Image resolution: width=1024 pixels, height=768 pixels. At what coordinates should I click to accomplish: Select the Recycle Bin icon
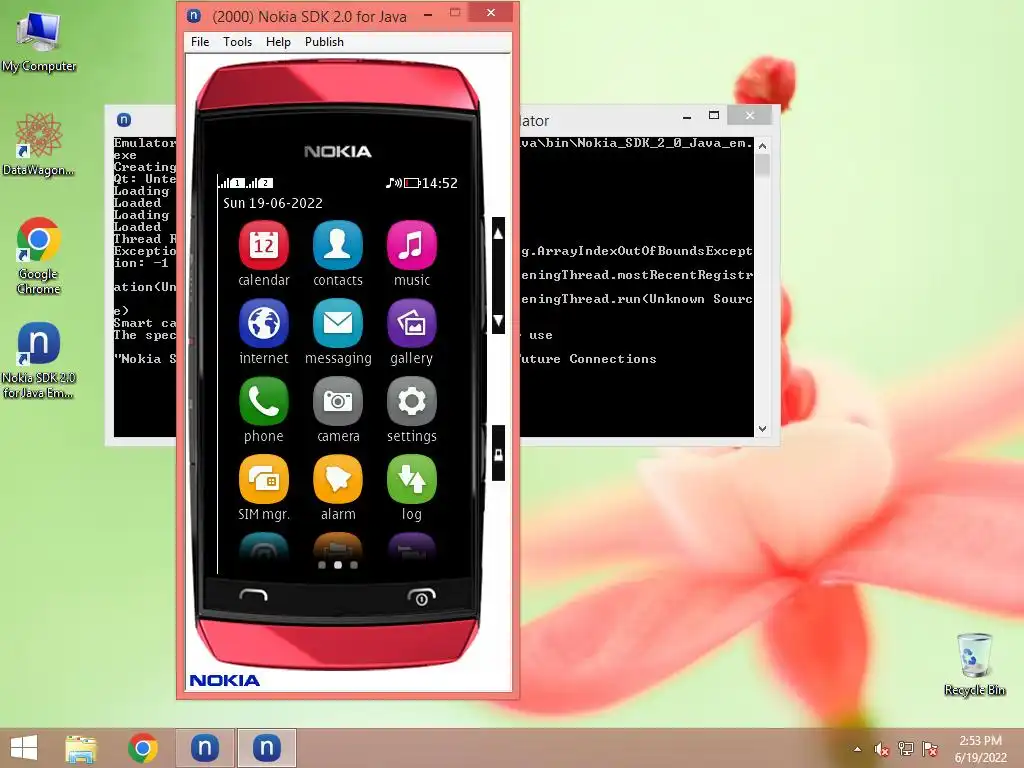click(974, 664)
